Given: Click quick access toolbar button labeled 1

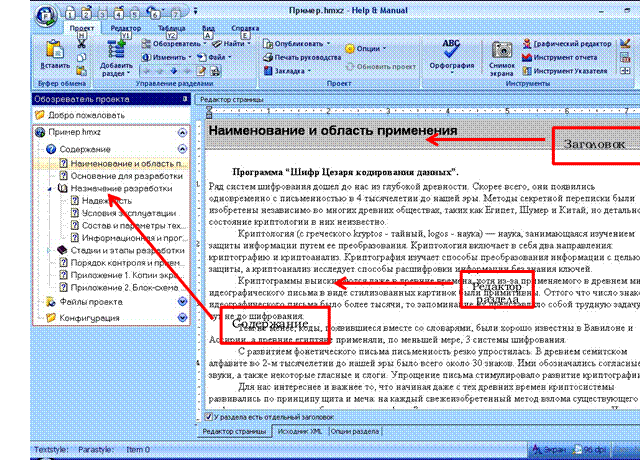Looking at the screenshot, I should coord(70,14).
